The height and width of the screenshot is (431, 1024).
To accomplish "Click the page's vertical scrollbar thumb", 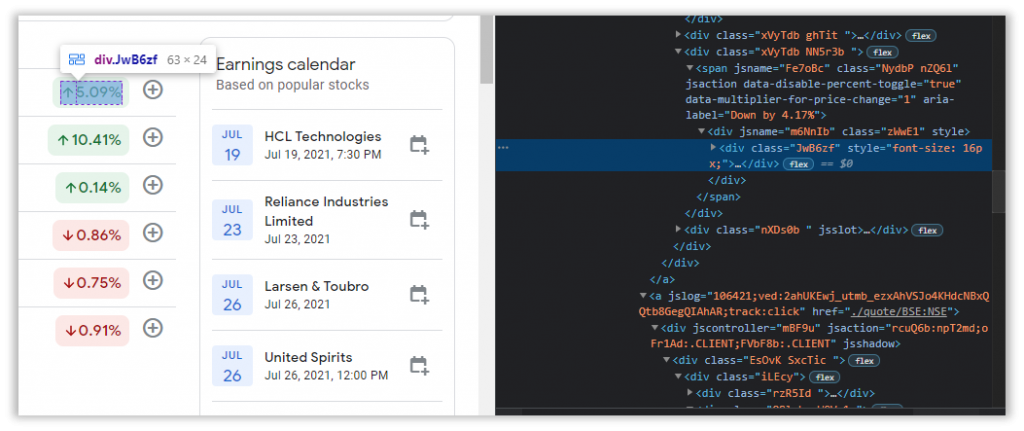I will tap(487, 50).
